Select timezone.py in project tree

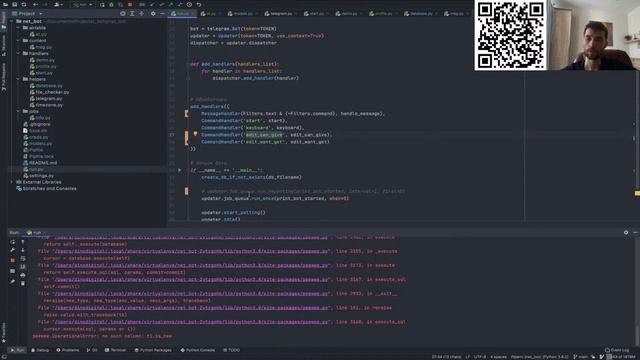[49, 105]
